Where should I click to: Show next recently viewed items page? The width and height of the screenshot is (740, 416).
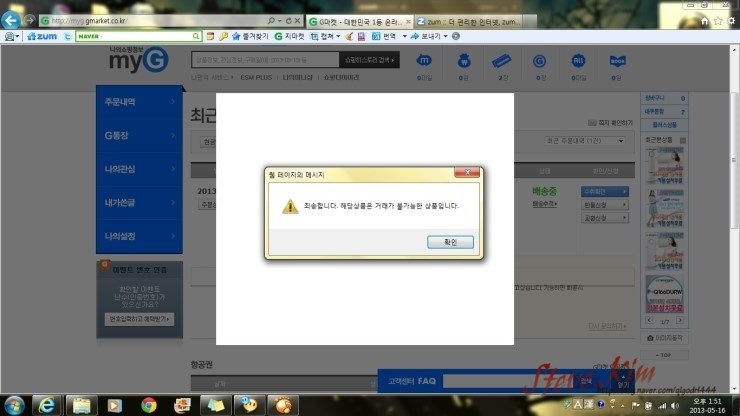(x=680, y=321)
